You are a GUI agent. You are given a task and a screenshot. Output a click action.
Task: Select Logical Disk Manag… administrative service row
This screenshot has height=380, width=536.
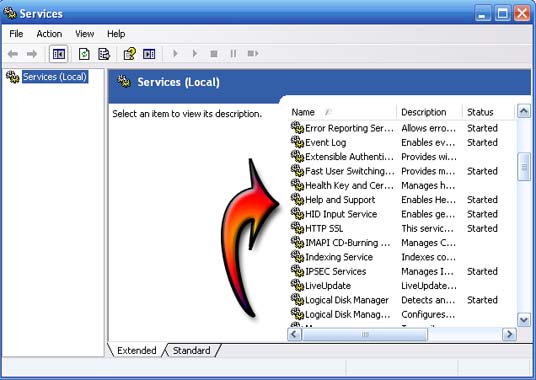[402, 314]
